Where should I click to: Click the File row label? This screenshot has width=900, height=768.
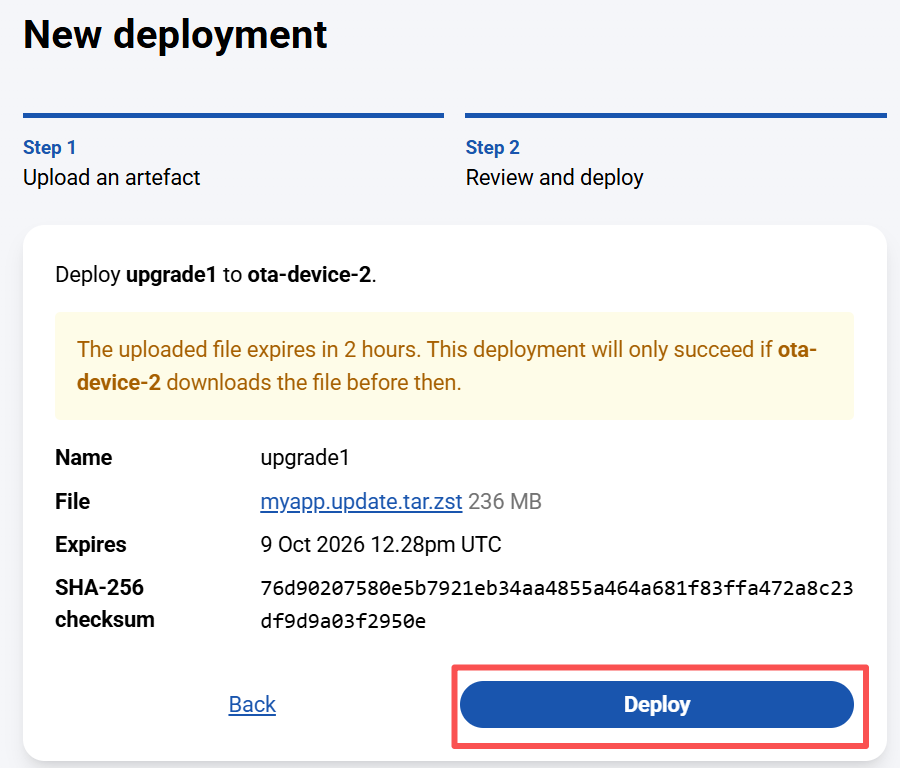(x=72, y=501)
